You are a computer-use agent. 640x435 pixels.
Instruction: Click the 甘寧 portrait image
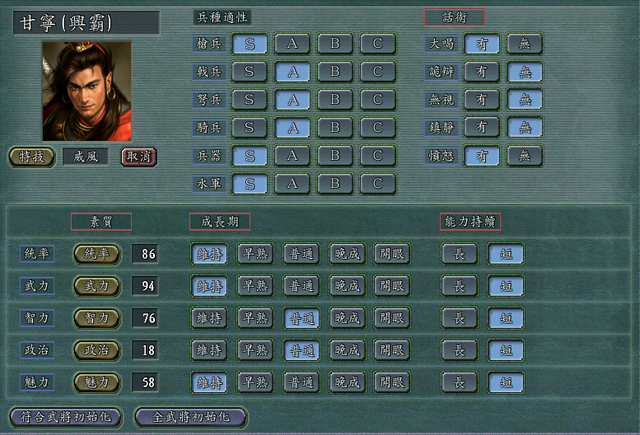tap(87, 91)
